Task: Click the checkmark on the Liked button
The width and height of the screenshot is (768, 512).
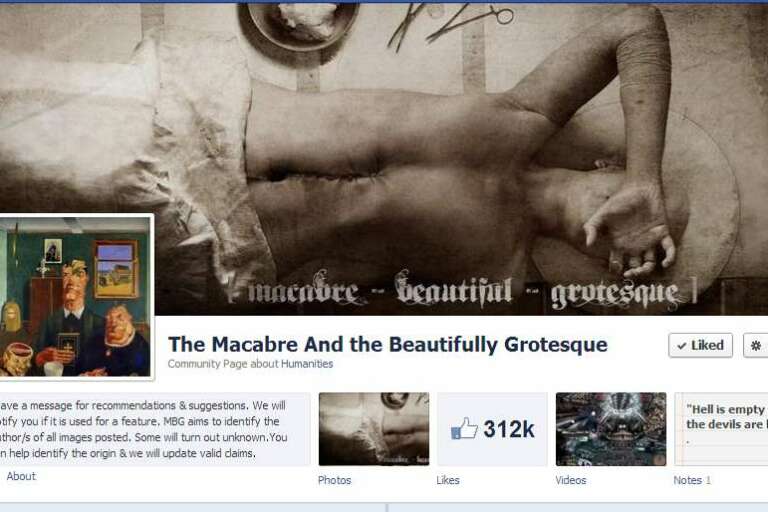Action: pos(681,346)
